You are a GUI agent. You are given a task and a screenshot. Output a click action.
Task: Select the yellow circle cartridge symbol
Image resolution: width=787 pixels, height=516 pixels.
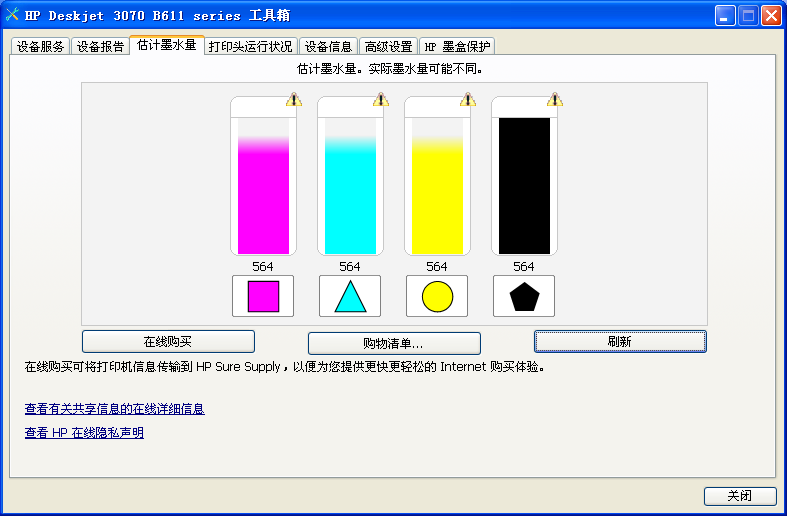point(437,296)
